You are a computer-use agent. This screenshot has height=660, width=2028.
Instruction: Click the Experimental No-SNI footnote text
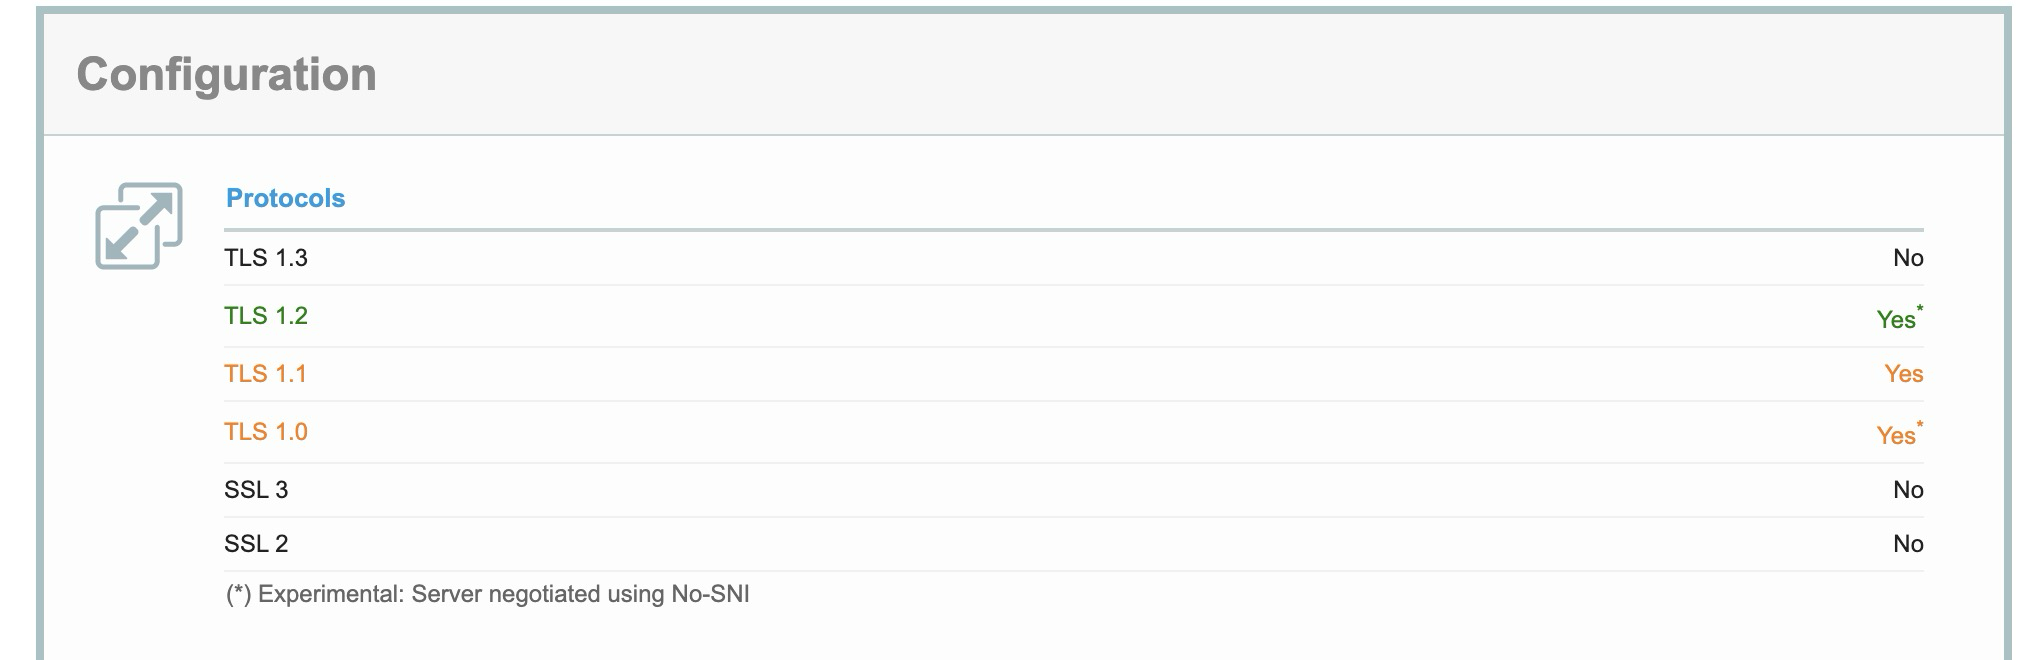pos(487,594)
